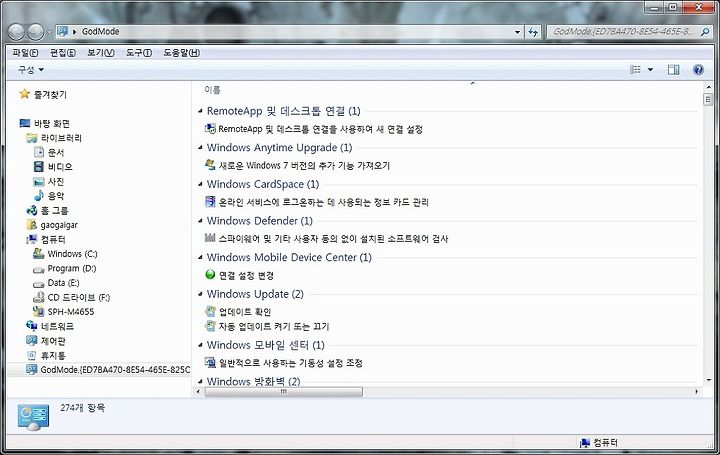Viewport: 720px width, 455px height.
Task: Select the Program (D:) drive
Action: [x=72, y=268]
